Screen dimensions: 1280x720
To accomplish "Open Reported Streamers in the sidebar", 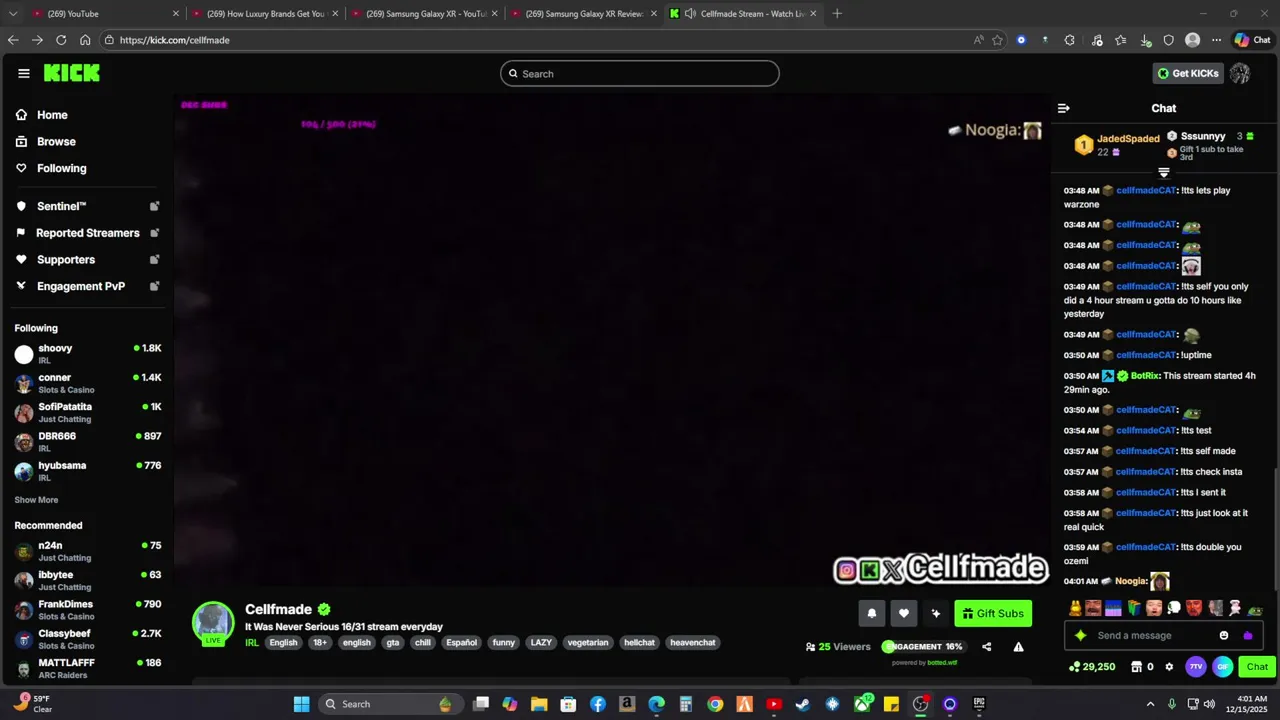I will coord(88,233).
